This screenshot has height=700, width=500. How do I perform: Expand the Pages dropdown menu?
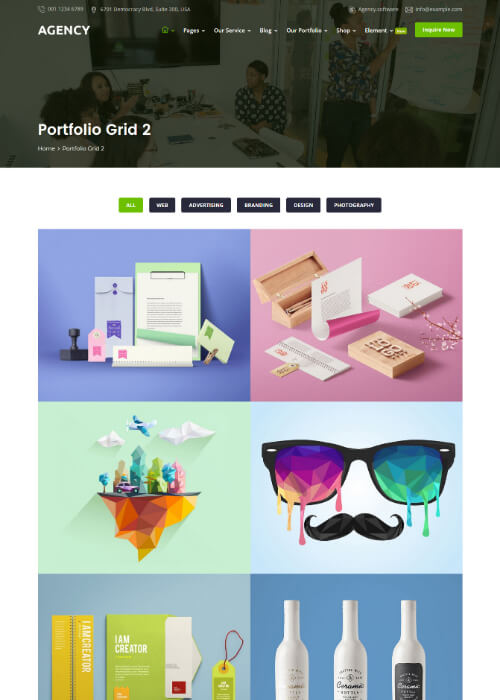click(194, 30)
